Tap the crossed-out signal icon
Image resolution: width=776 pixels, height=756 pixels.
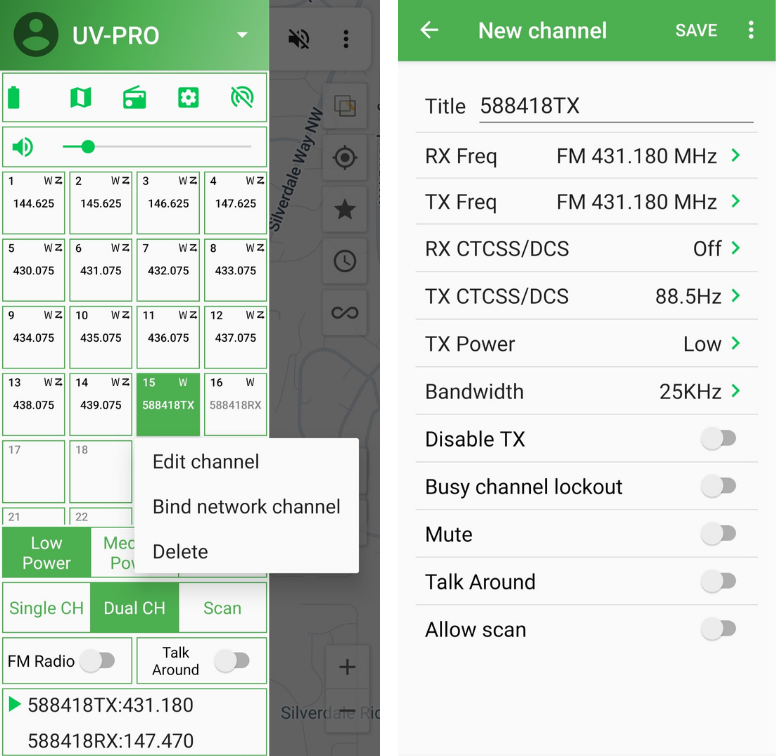[242, 97]
